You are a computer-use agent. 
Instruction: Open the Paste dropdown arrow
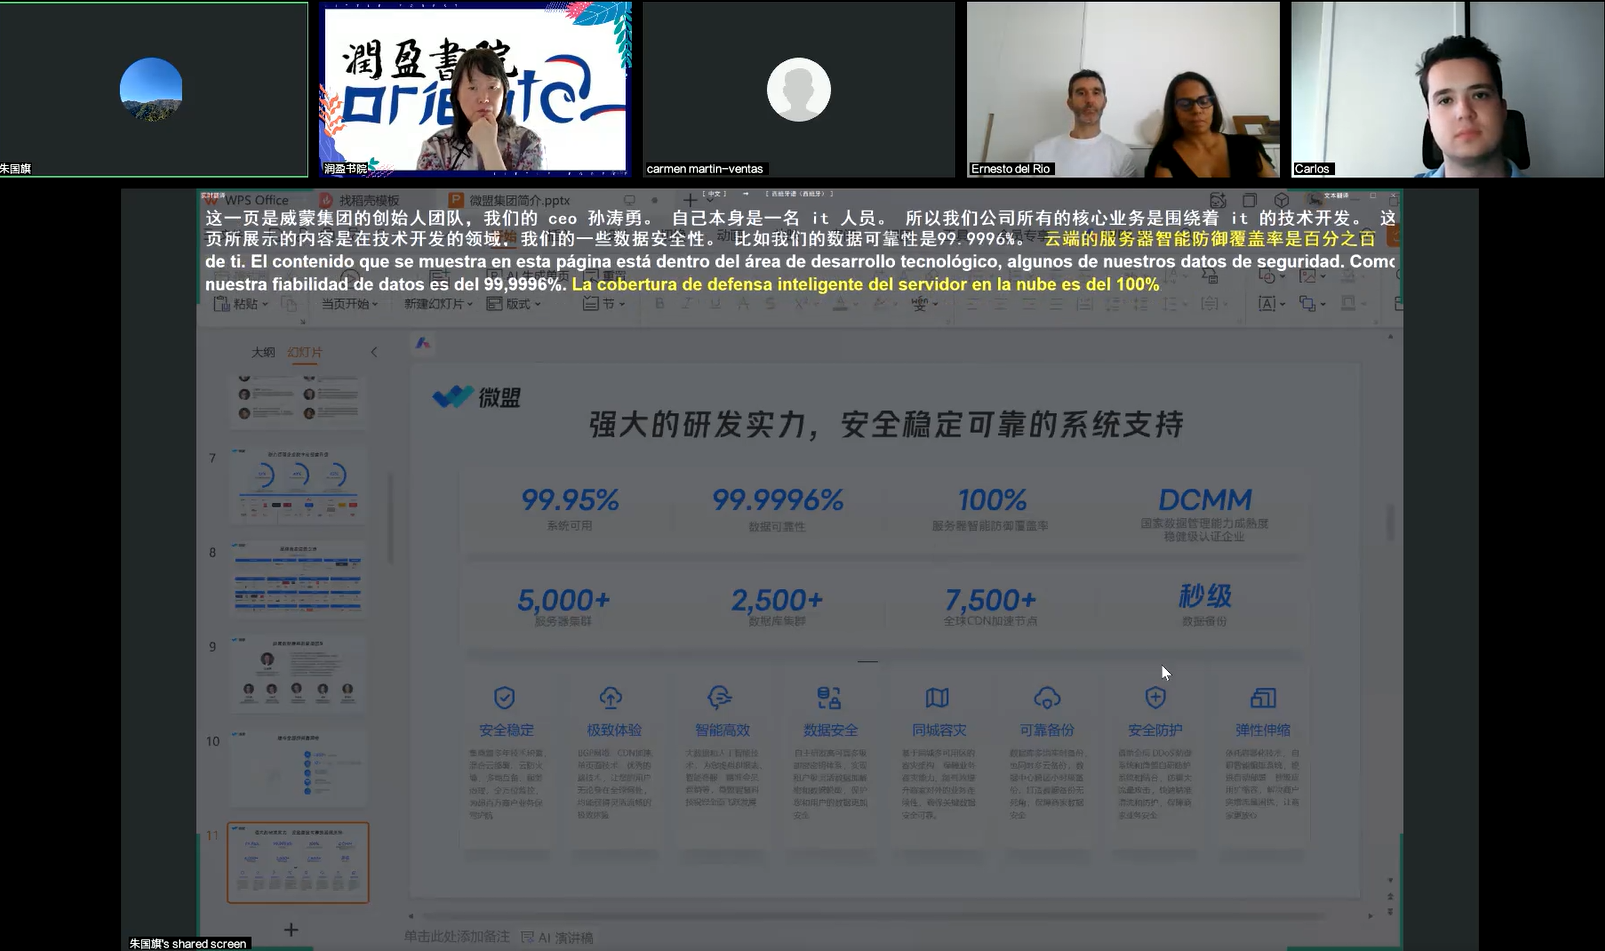coord(266,304)
